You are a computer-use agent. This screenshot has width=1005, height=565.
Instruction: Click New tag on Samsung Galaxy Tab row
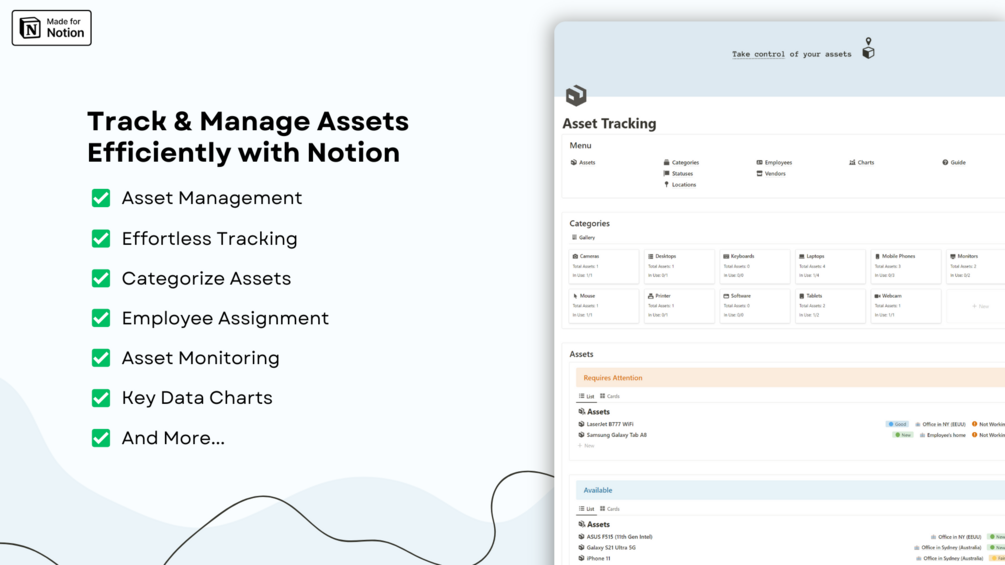point(903,435)
